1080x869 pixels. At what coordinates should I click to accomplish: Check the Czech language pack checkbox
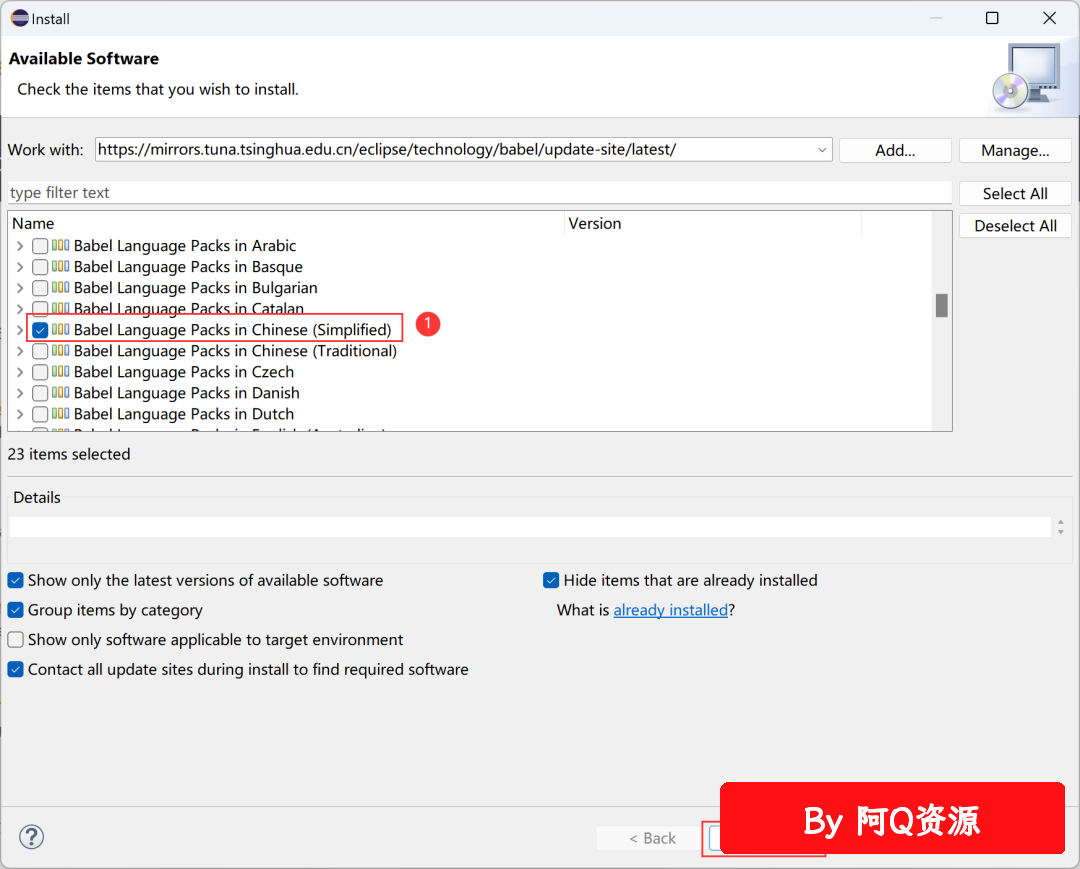(x=40, y=372)
